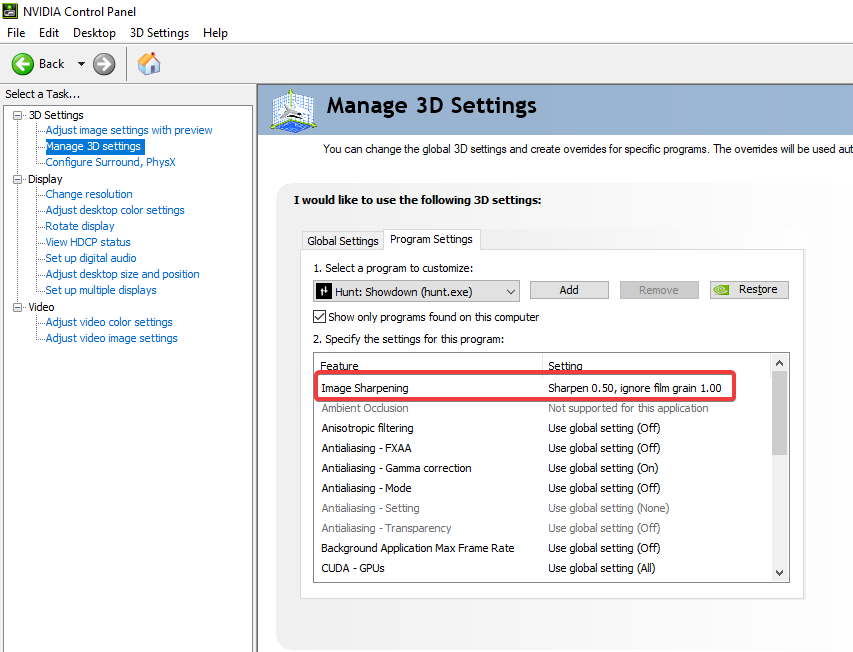Collapse the Display tree node
The height and width of the screenshot is (652, 853).
coord(18,179)
